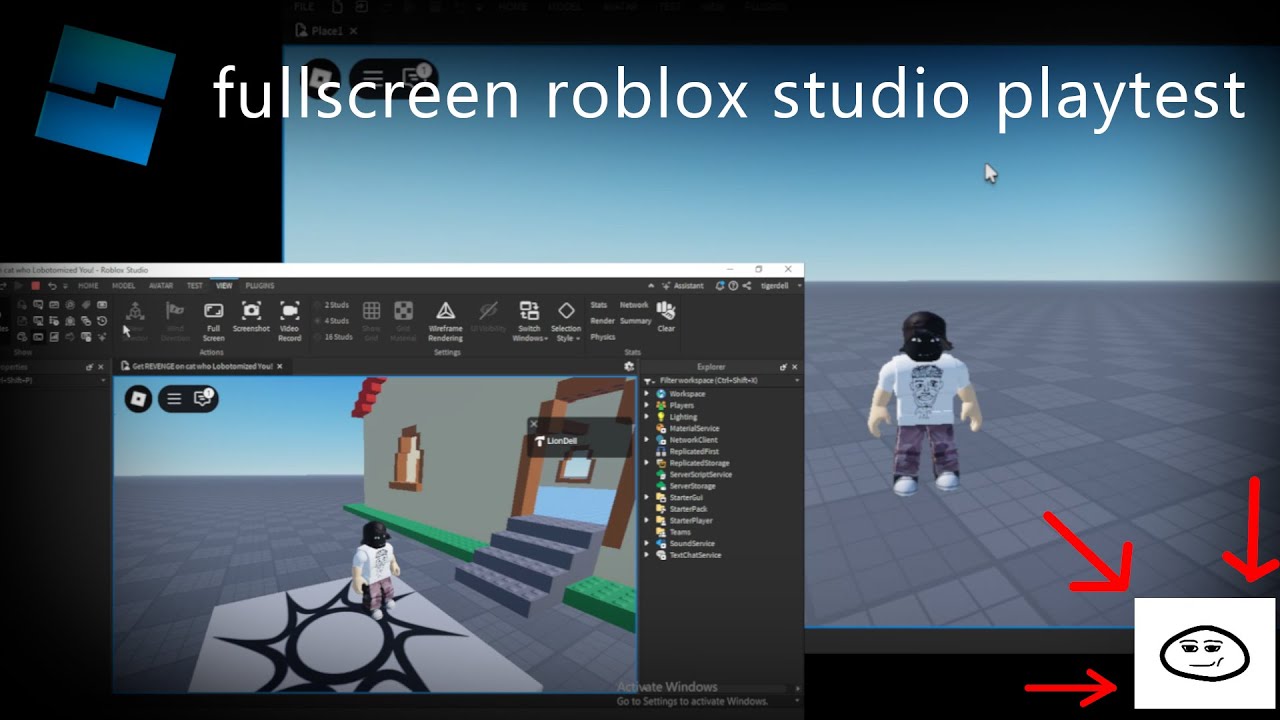This screenshot has width=1280, height=720.
Task: Choose the 2 Studs grid option
Action: pyautogui.click(x=332, y=305)
